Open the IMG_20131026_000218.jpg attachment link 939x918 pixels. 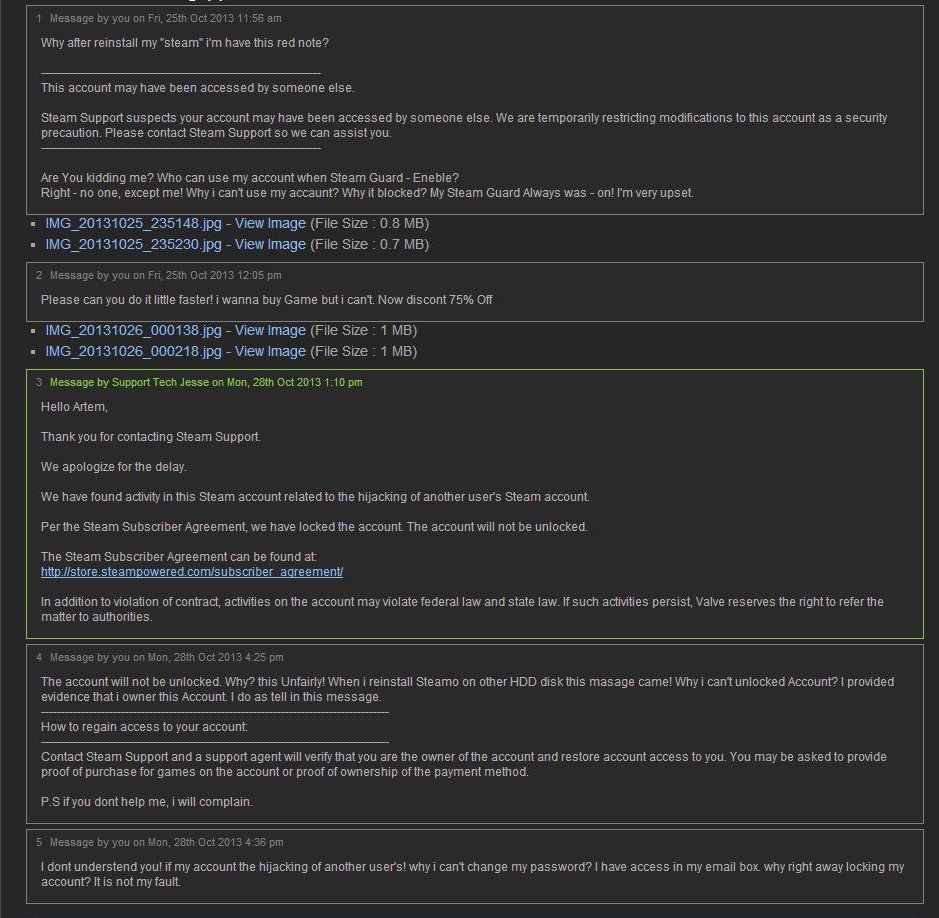pos(134,352)
